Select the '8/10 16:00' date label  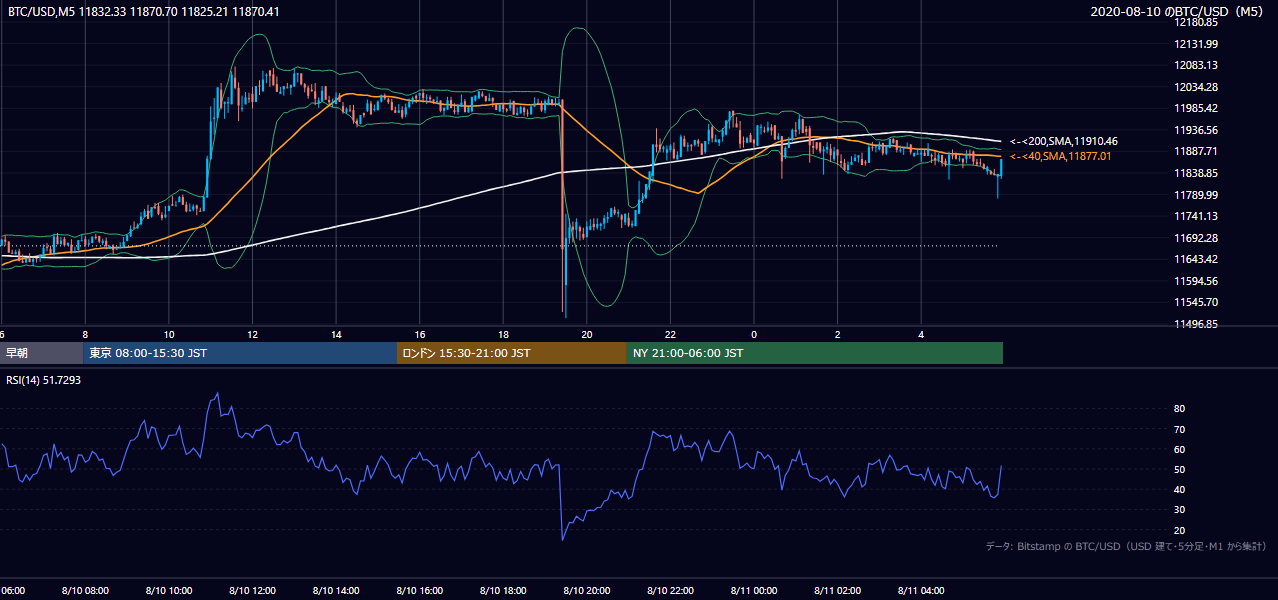tap(420, 590)
